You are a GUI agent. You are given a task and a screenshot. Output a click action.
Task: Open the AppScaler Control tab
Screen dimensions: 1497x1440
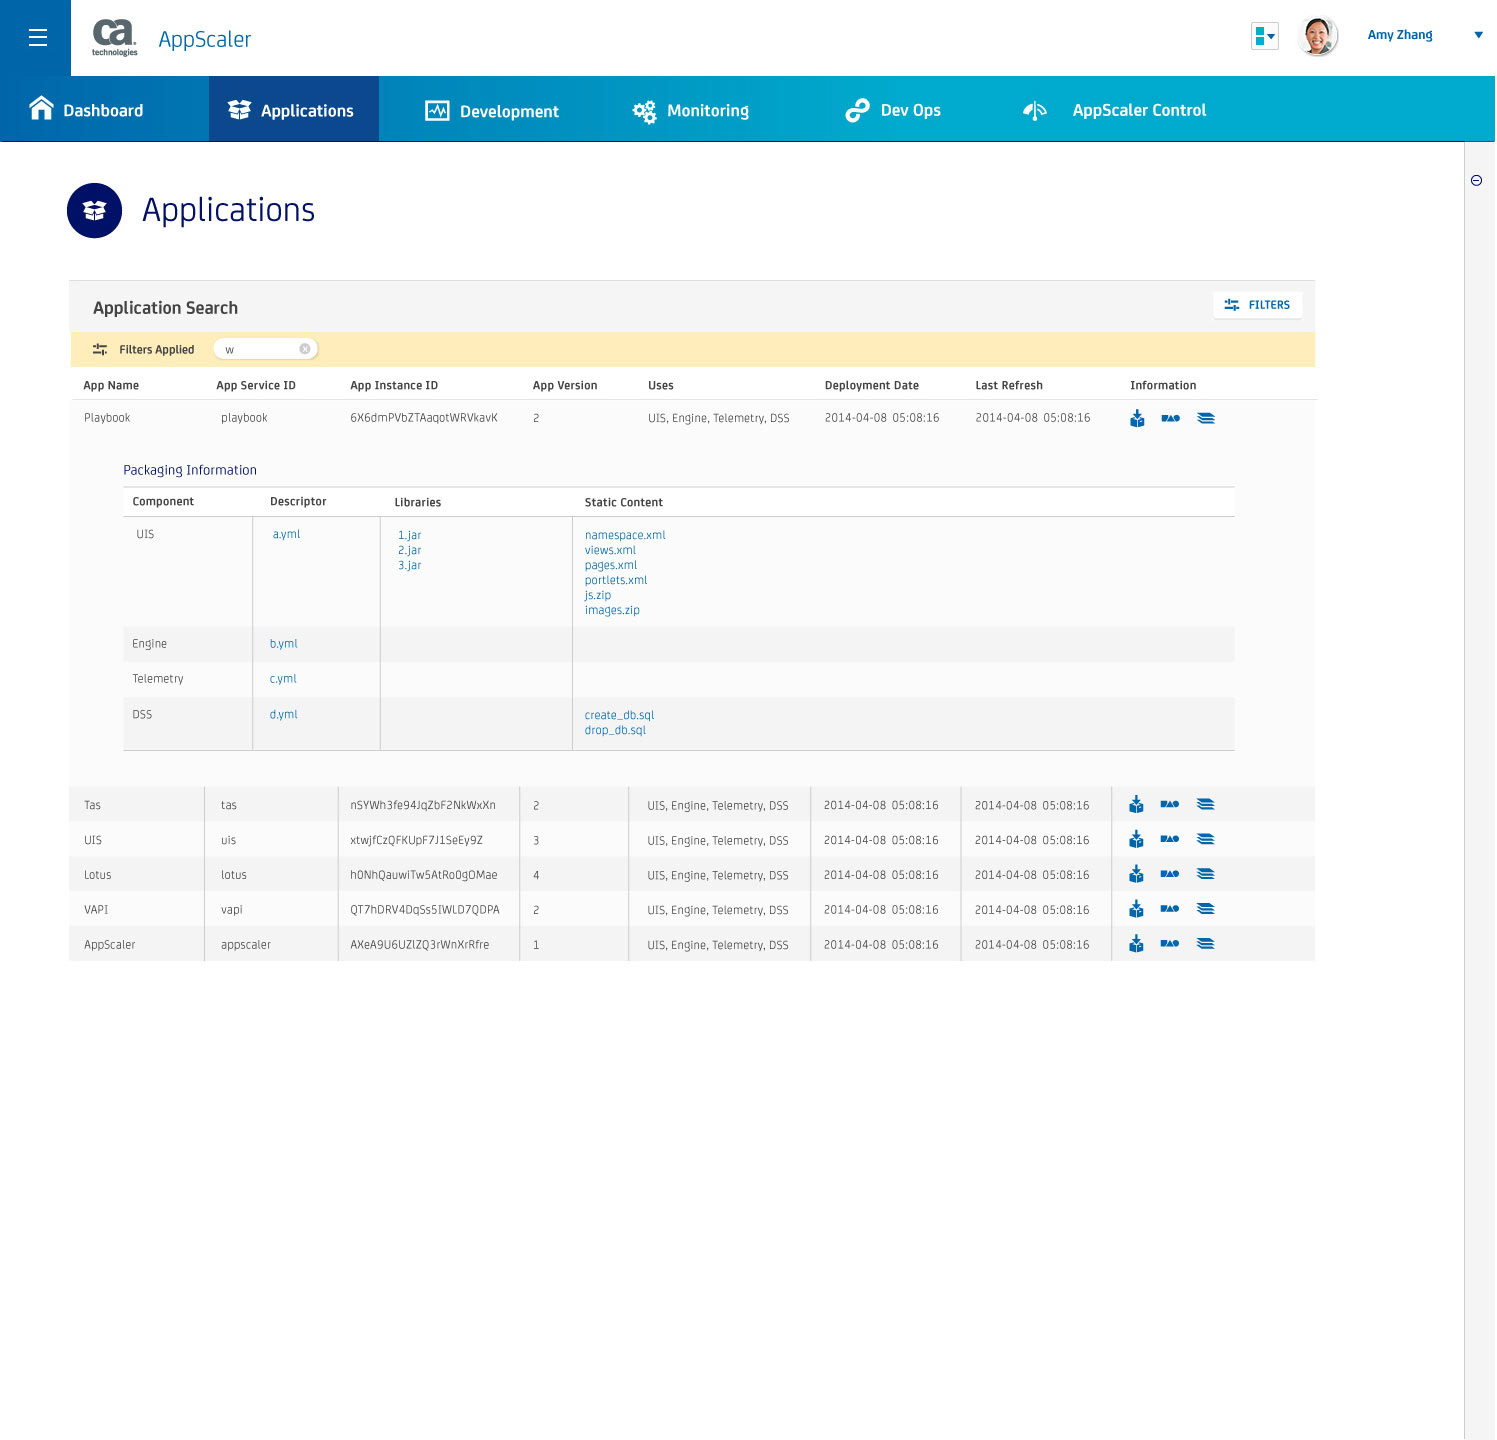(x=1114, y=110)
